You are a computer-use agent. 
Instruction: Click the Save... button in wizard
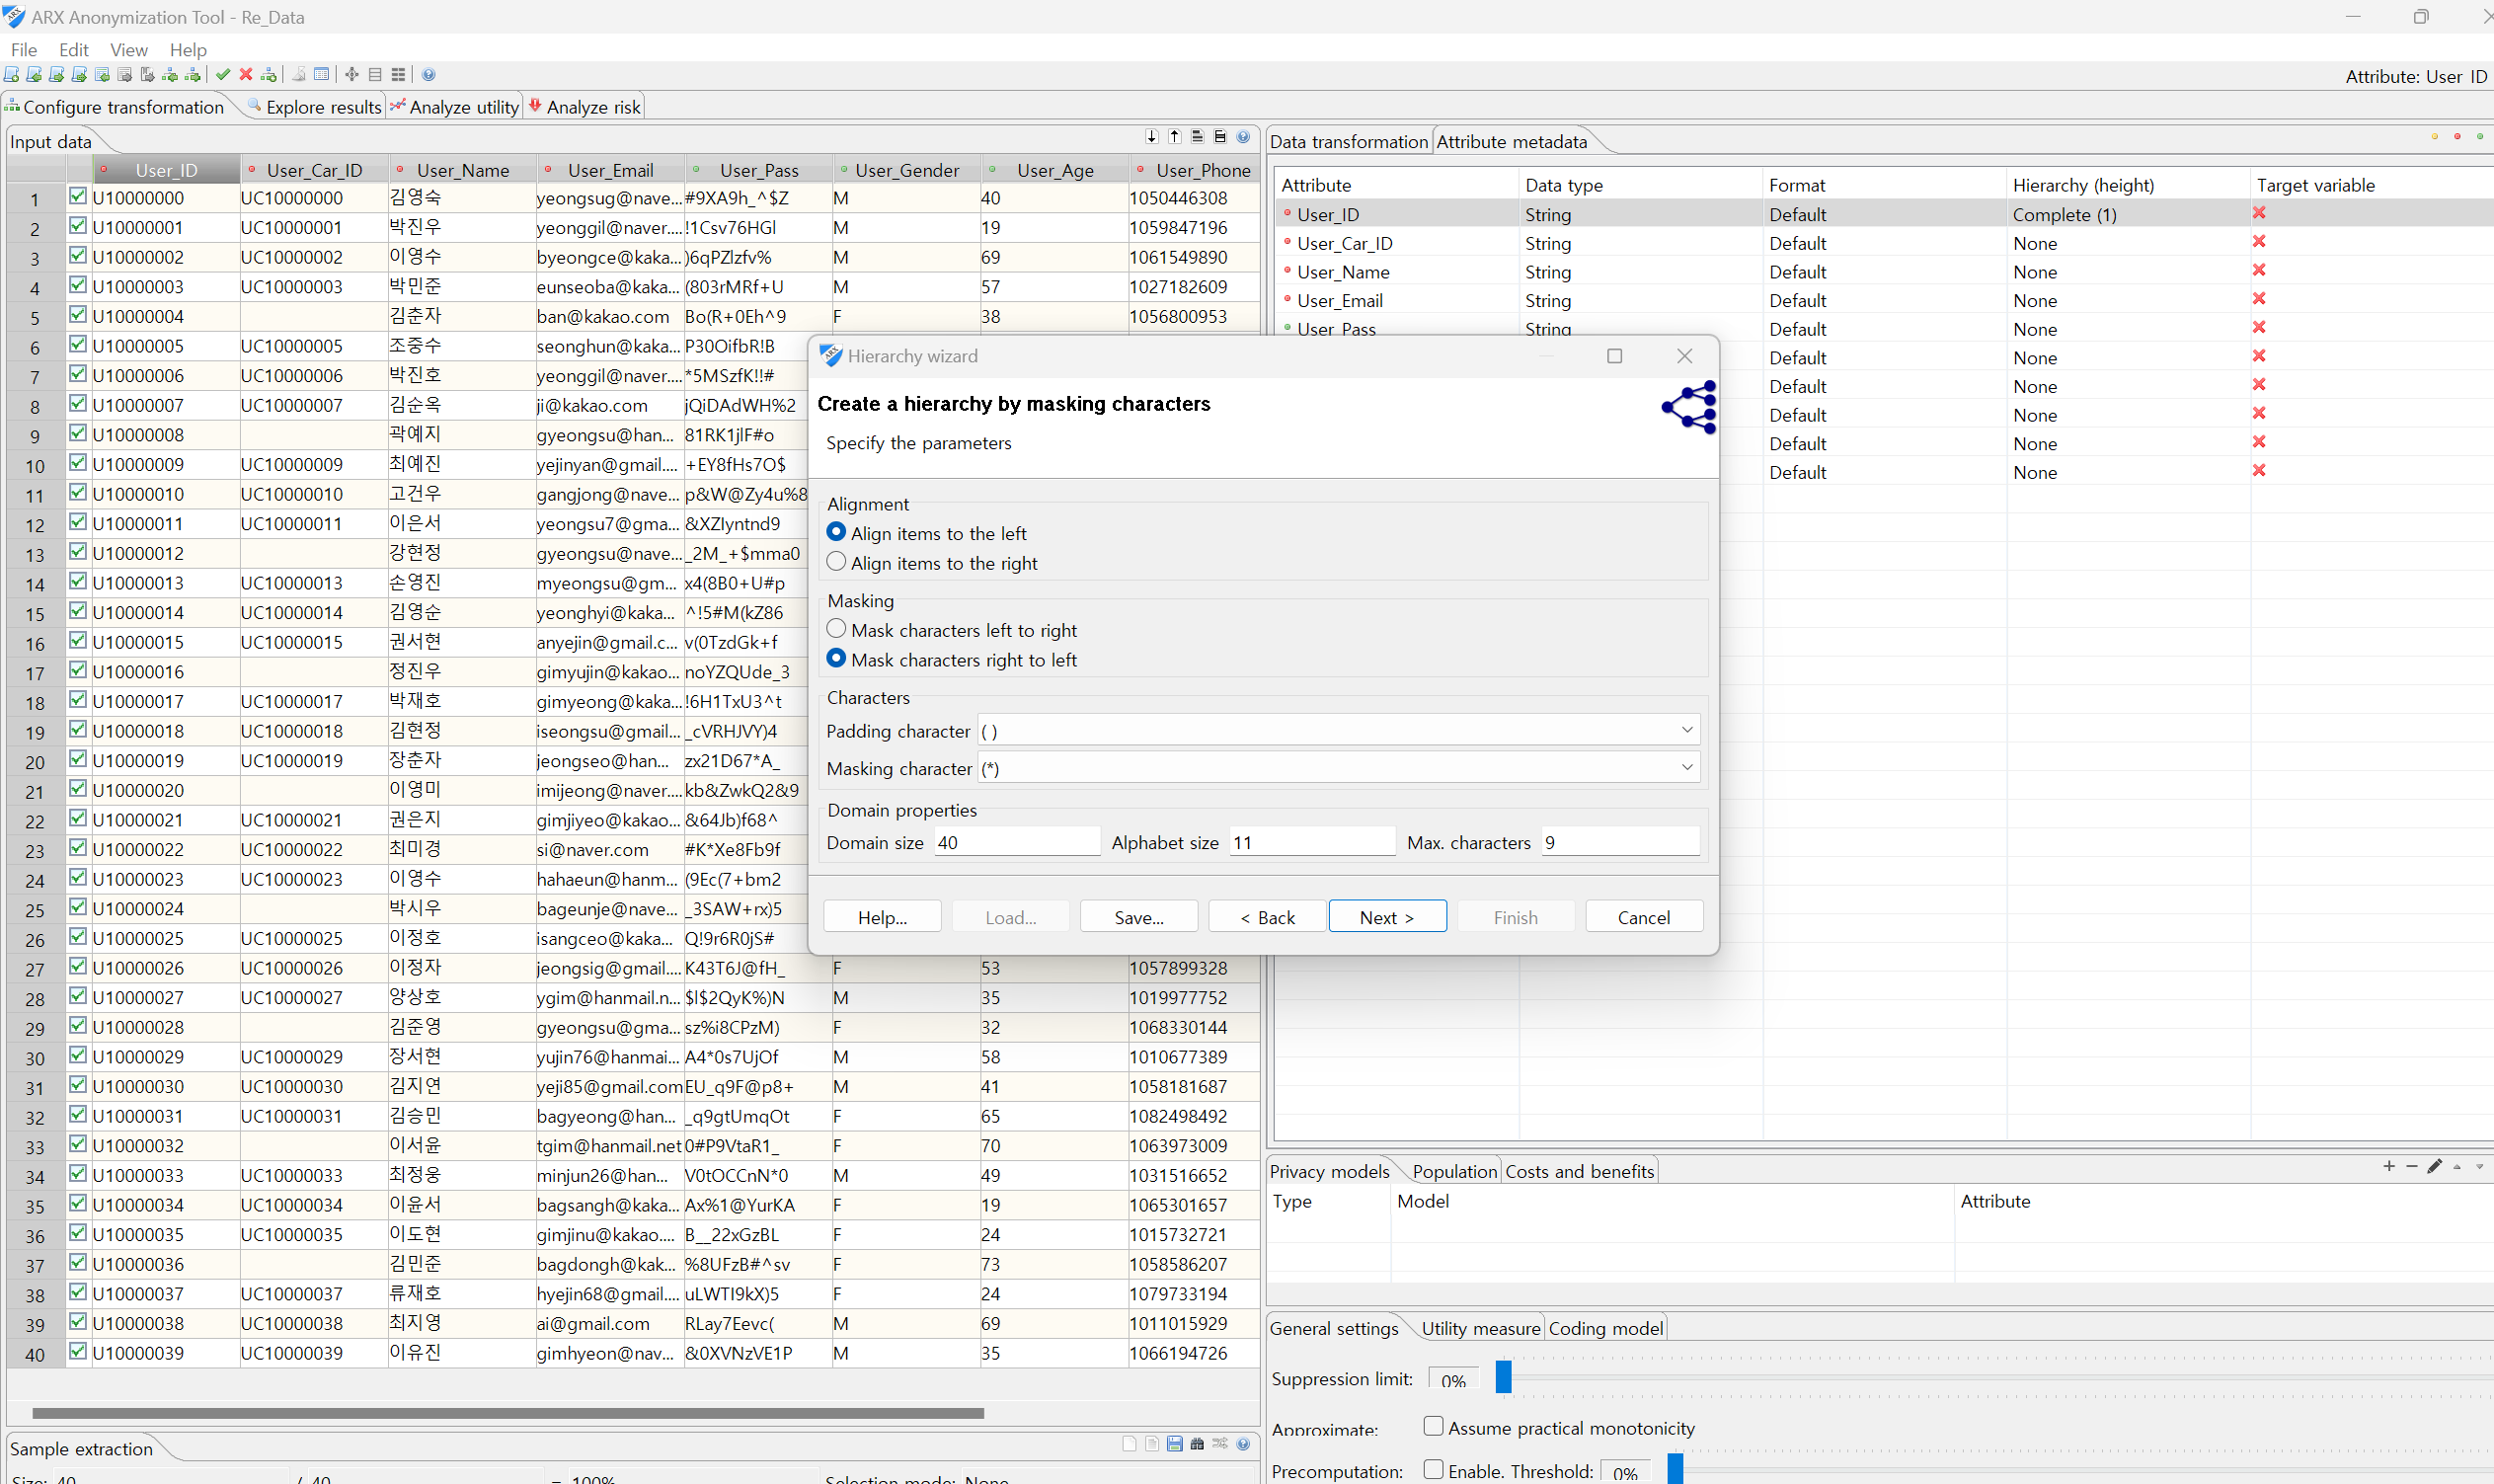[x=1138, y=917]
